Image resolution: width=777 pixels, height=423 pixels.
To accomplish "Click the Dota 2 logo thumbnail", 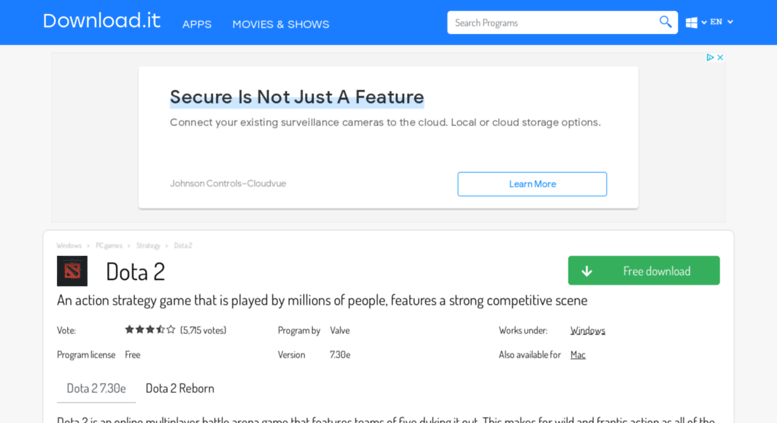I will (72, 271).
